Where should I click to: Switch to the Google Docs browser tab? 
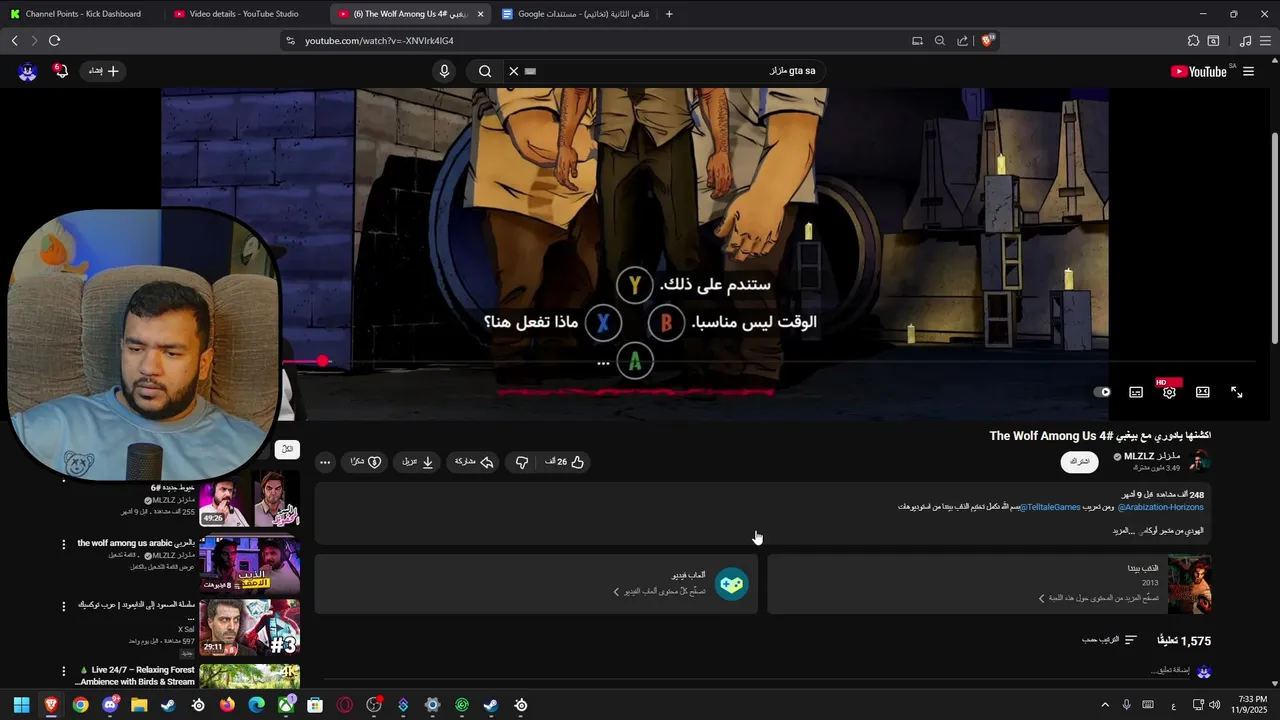point(575,14)
